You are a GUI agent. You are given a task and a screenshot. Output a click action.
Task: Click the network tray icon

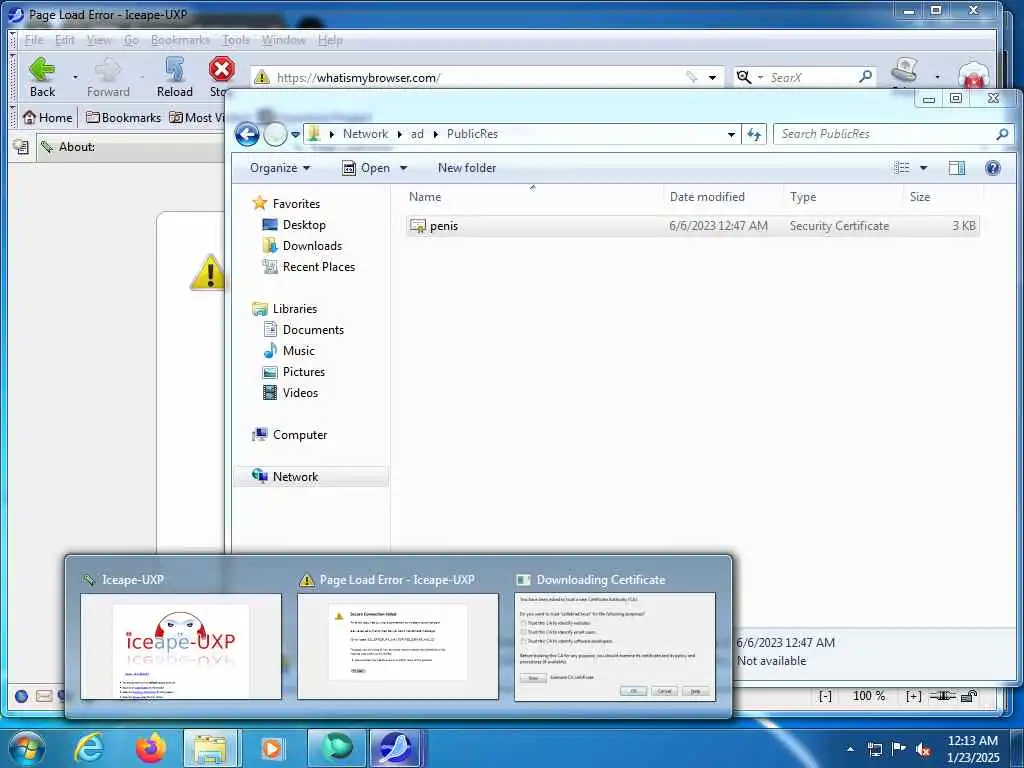[874, 749]
